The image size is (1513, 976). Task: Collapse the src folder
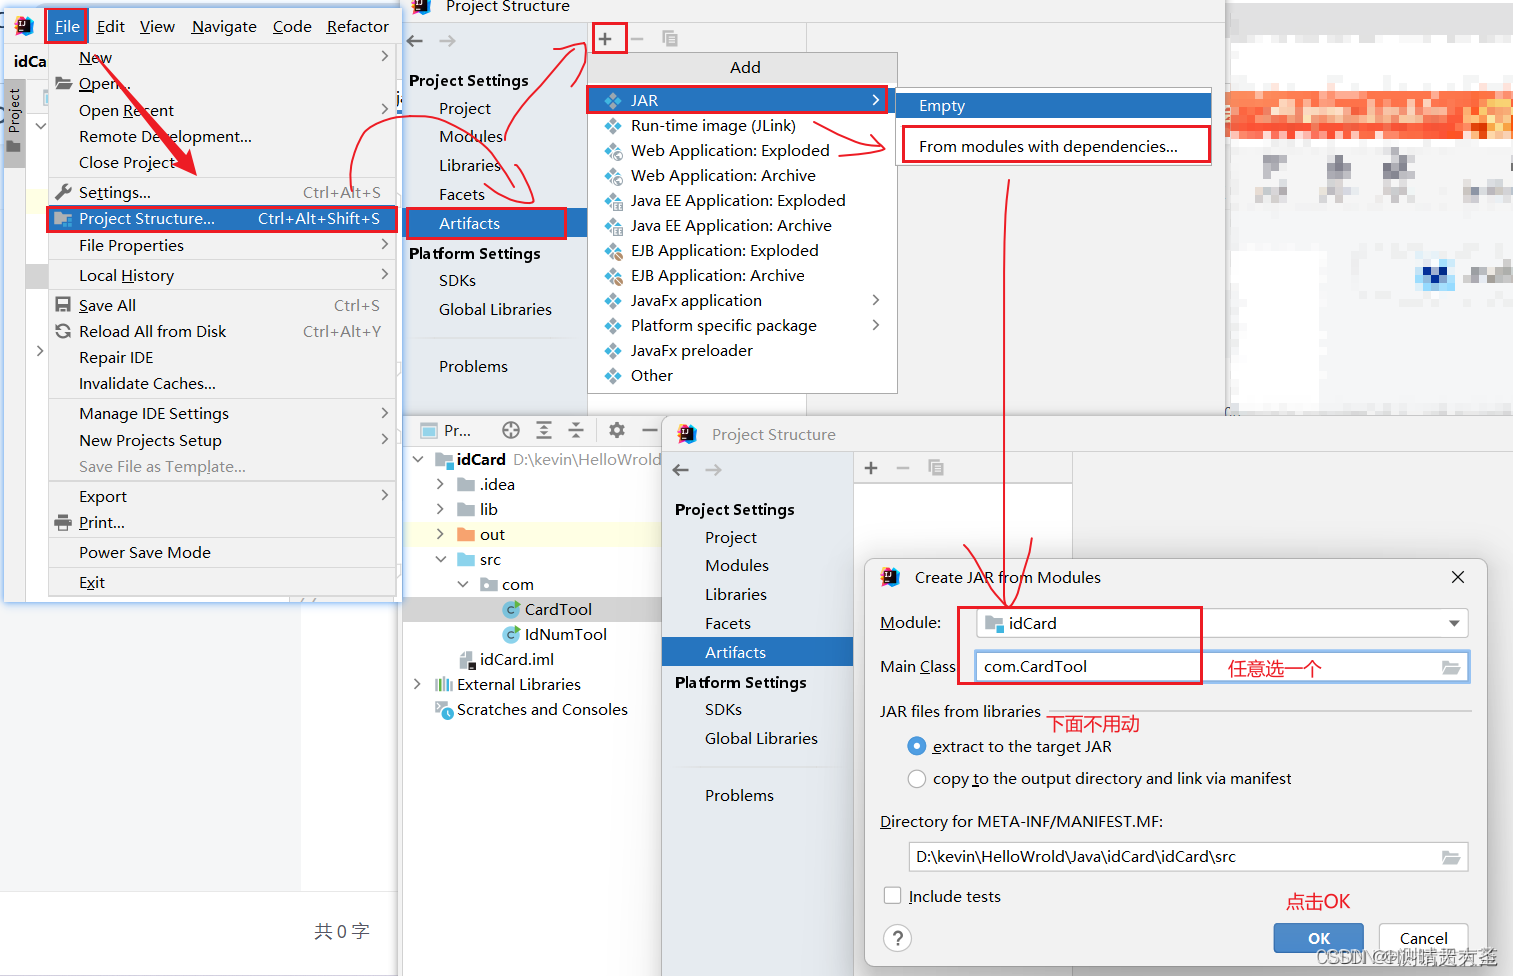click(x=440, y=559)
